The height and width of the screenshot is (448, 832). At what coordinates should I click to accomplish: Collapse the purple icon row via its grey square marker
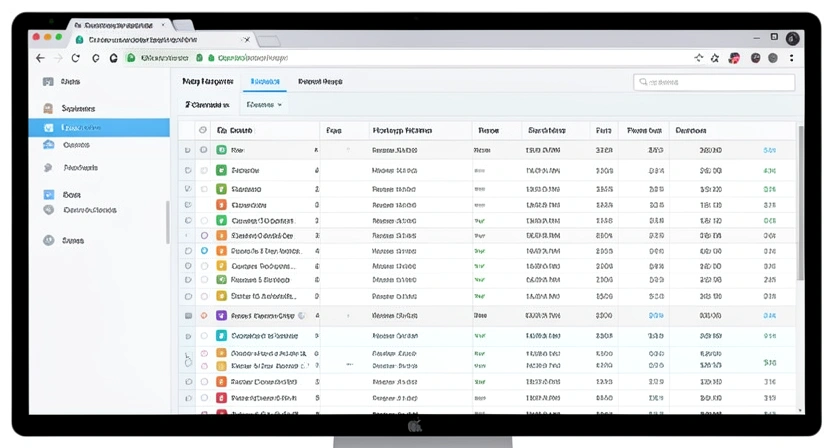[x=188, y=315]
